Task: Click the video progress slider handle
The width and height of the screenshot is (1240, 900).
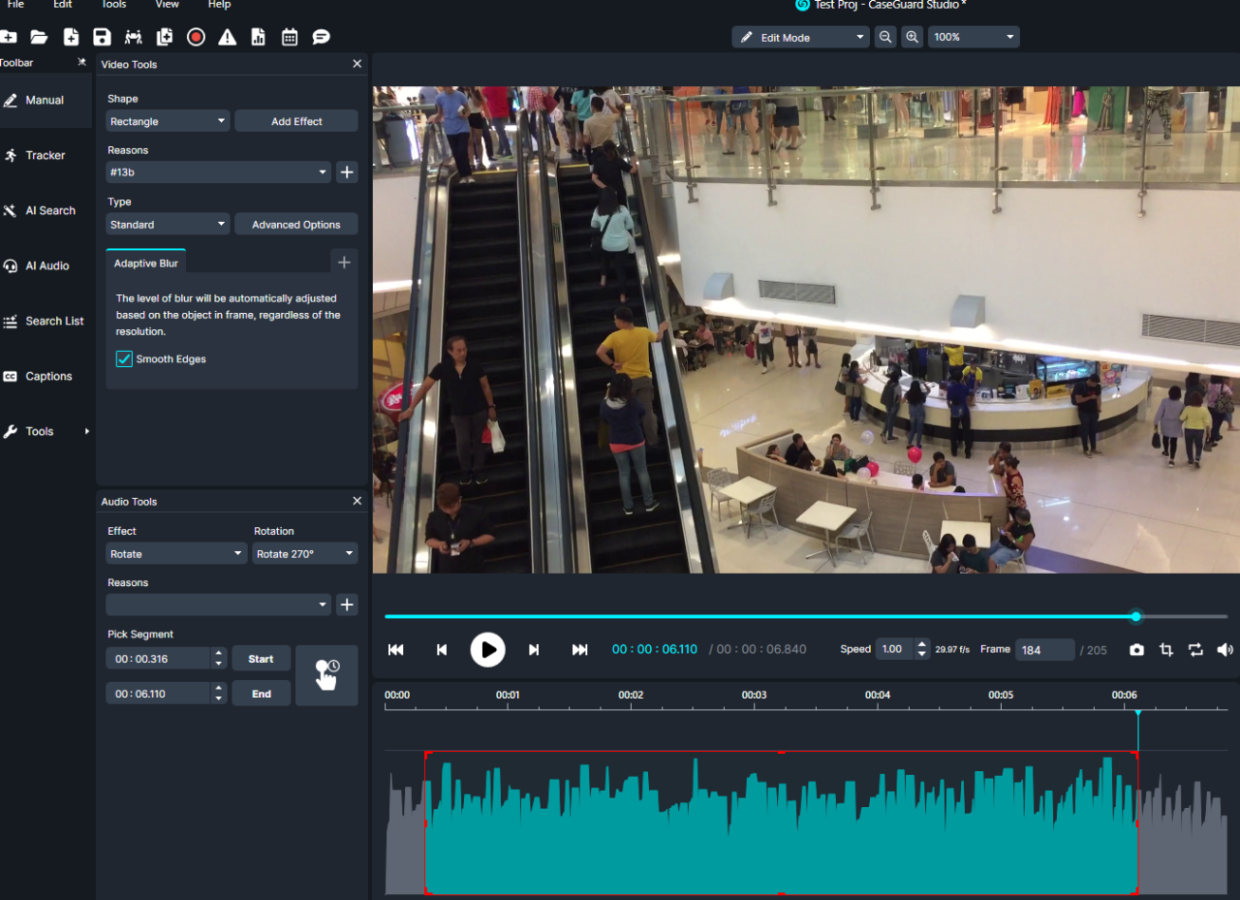Action: 1136,616
